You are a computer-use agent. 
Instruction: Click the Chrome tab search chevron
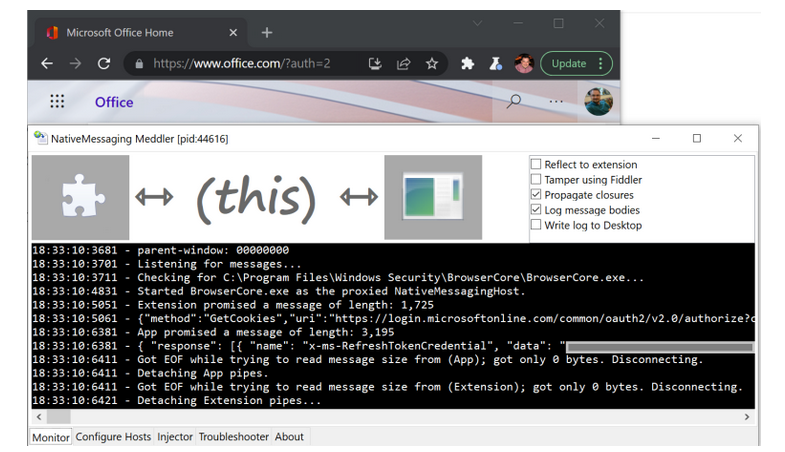tap(477, 23)
